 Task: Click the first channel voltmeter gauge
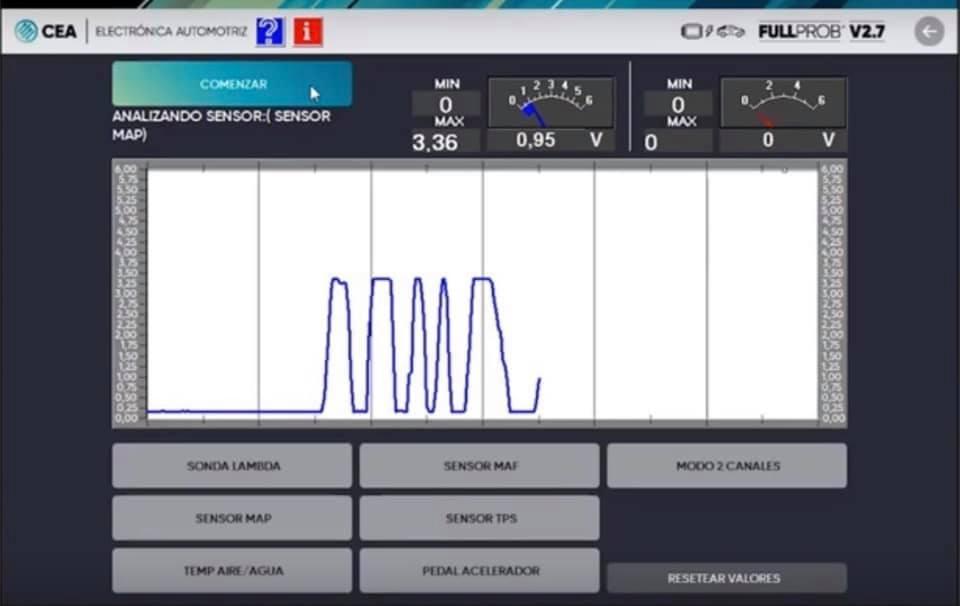tap(550, 102)
